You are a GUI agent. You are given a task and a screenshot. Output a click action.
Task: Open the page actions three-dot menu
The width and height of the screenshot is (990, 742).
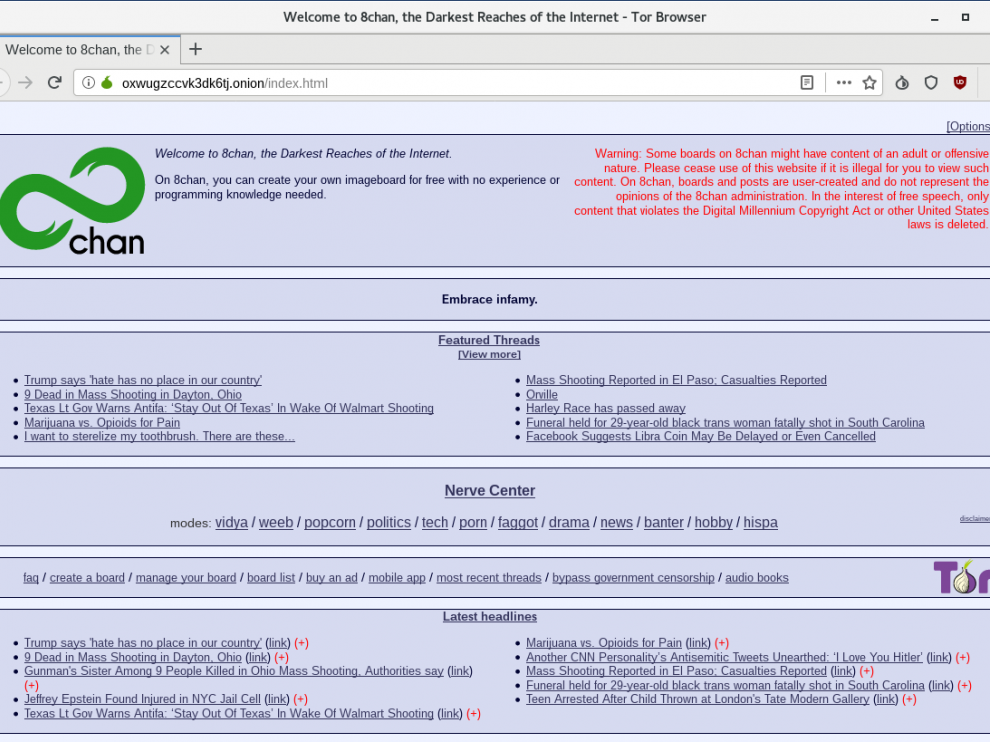pos(844,83)
